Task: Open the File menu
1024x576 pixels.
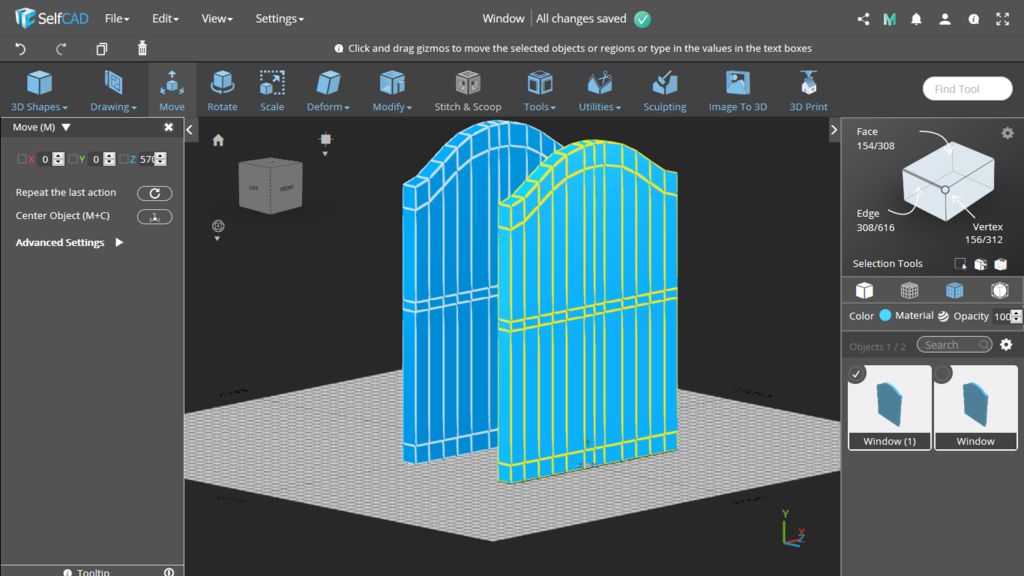Action: [x=117, y=18]
